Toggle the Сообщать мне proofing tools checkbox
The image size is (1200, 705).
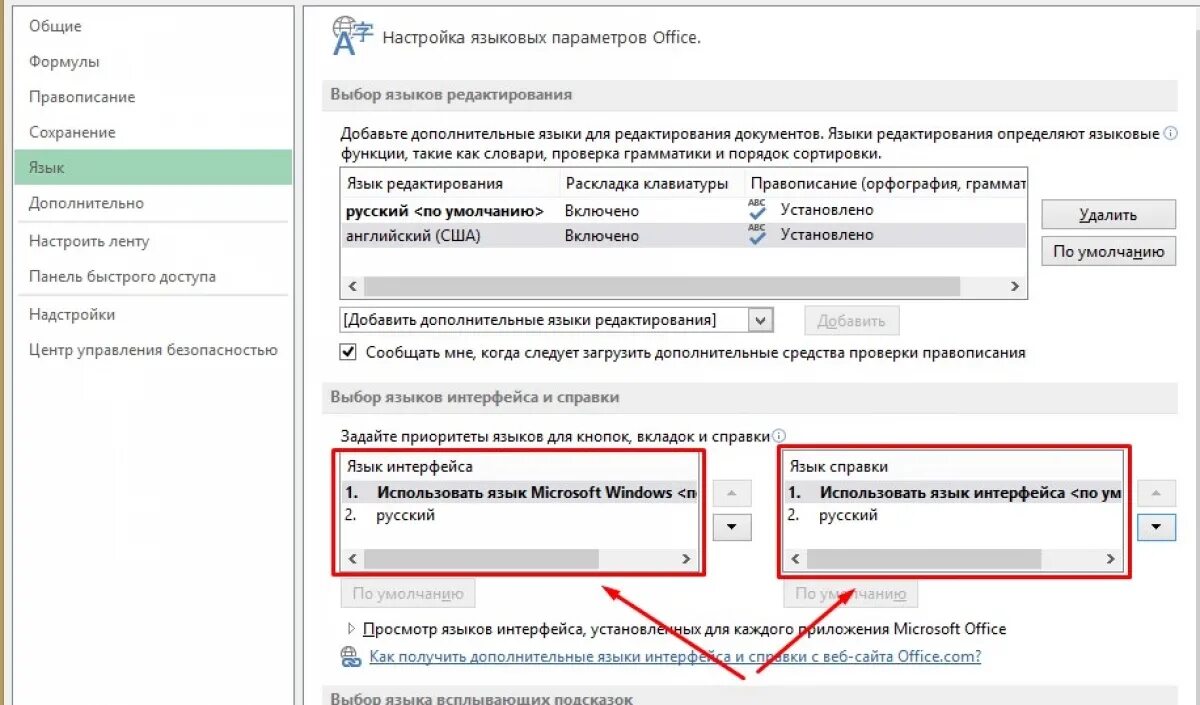tap(348, 352)
